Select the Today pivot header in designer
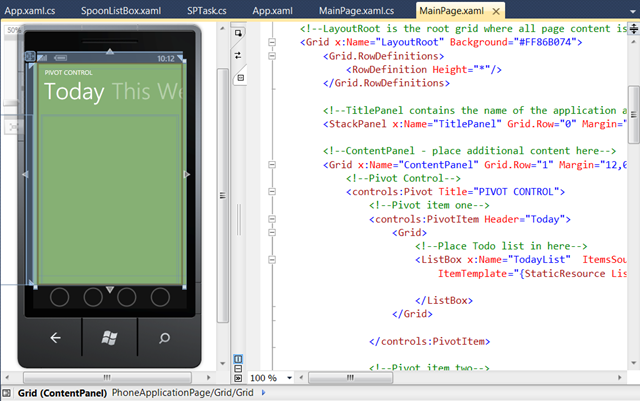The width and height of the screenshot is (640, 401). point(74,92)
